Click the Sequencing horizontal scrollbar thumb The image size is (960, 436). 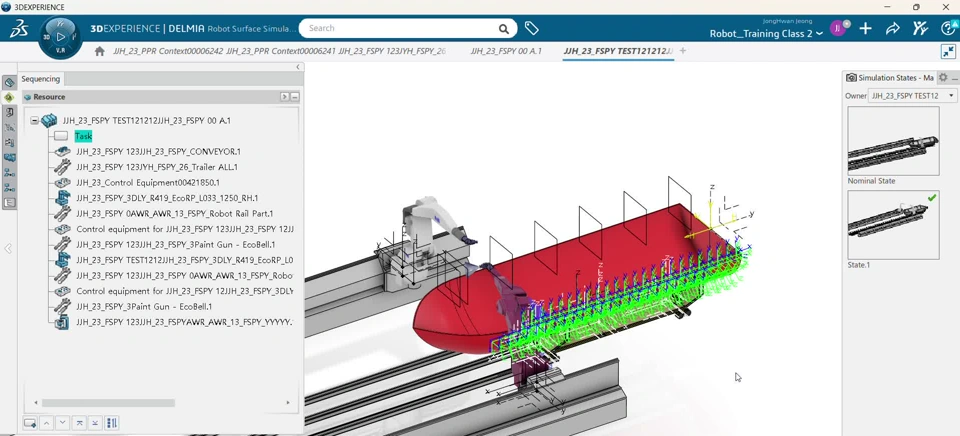tap(108, 403)
